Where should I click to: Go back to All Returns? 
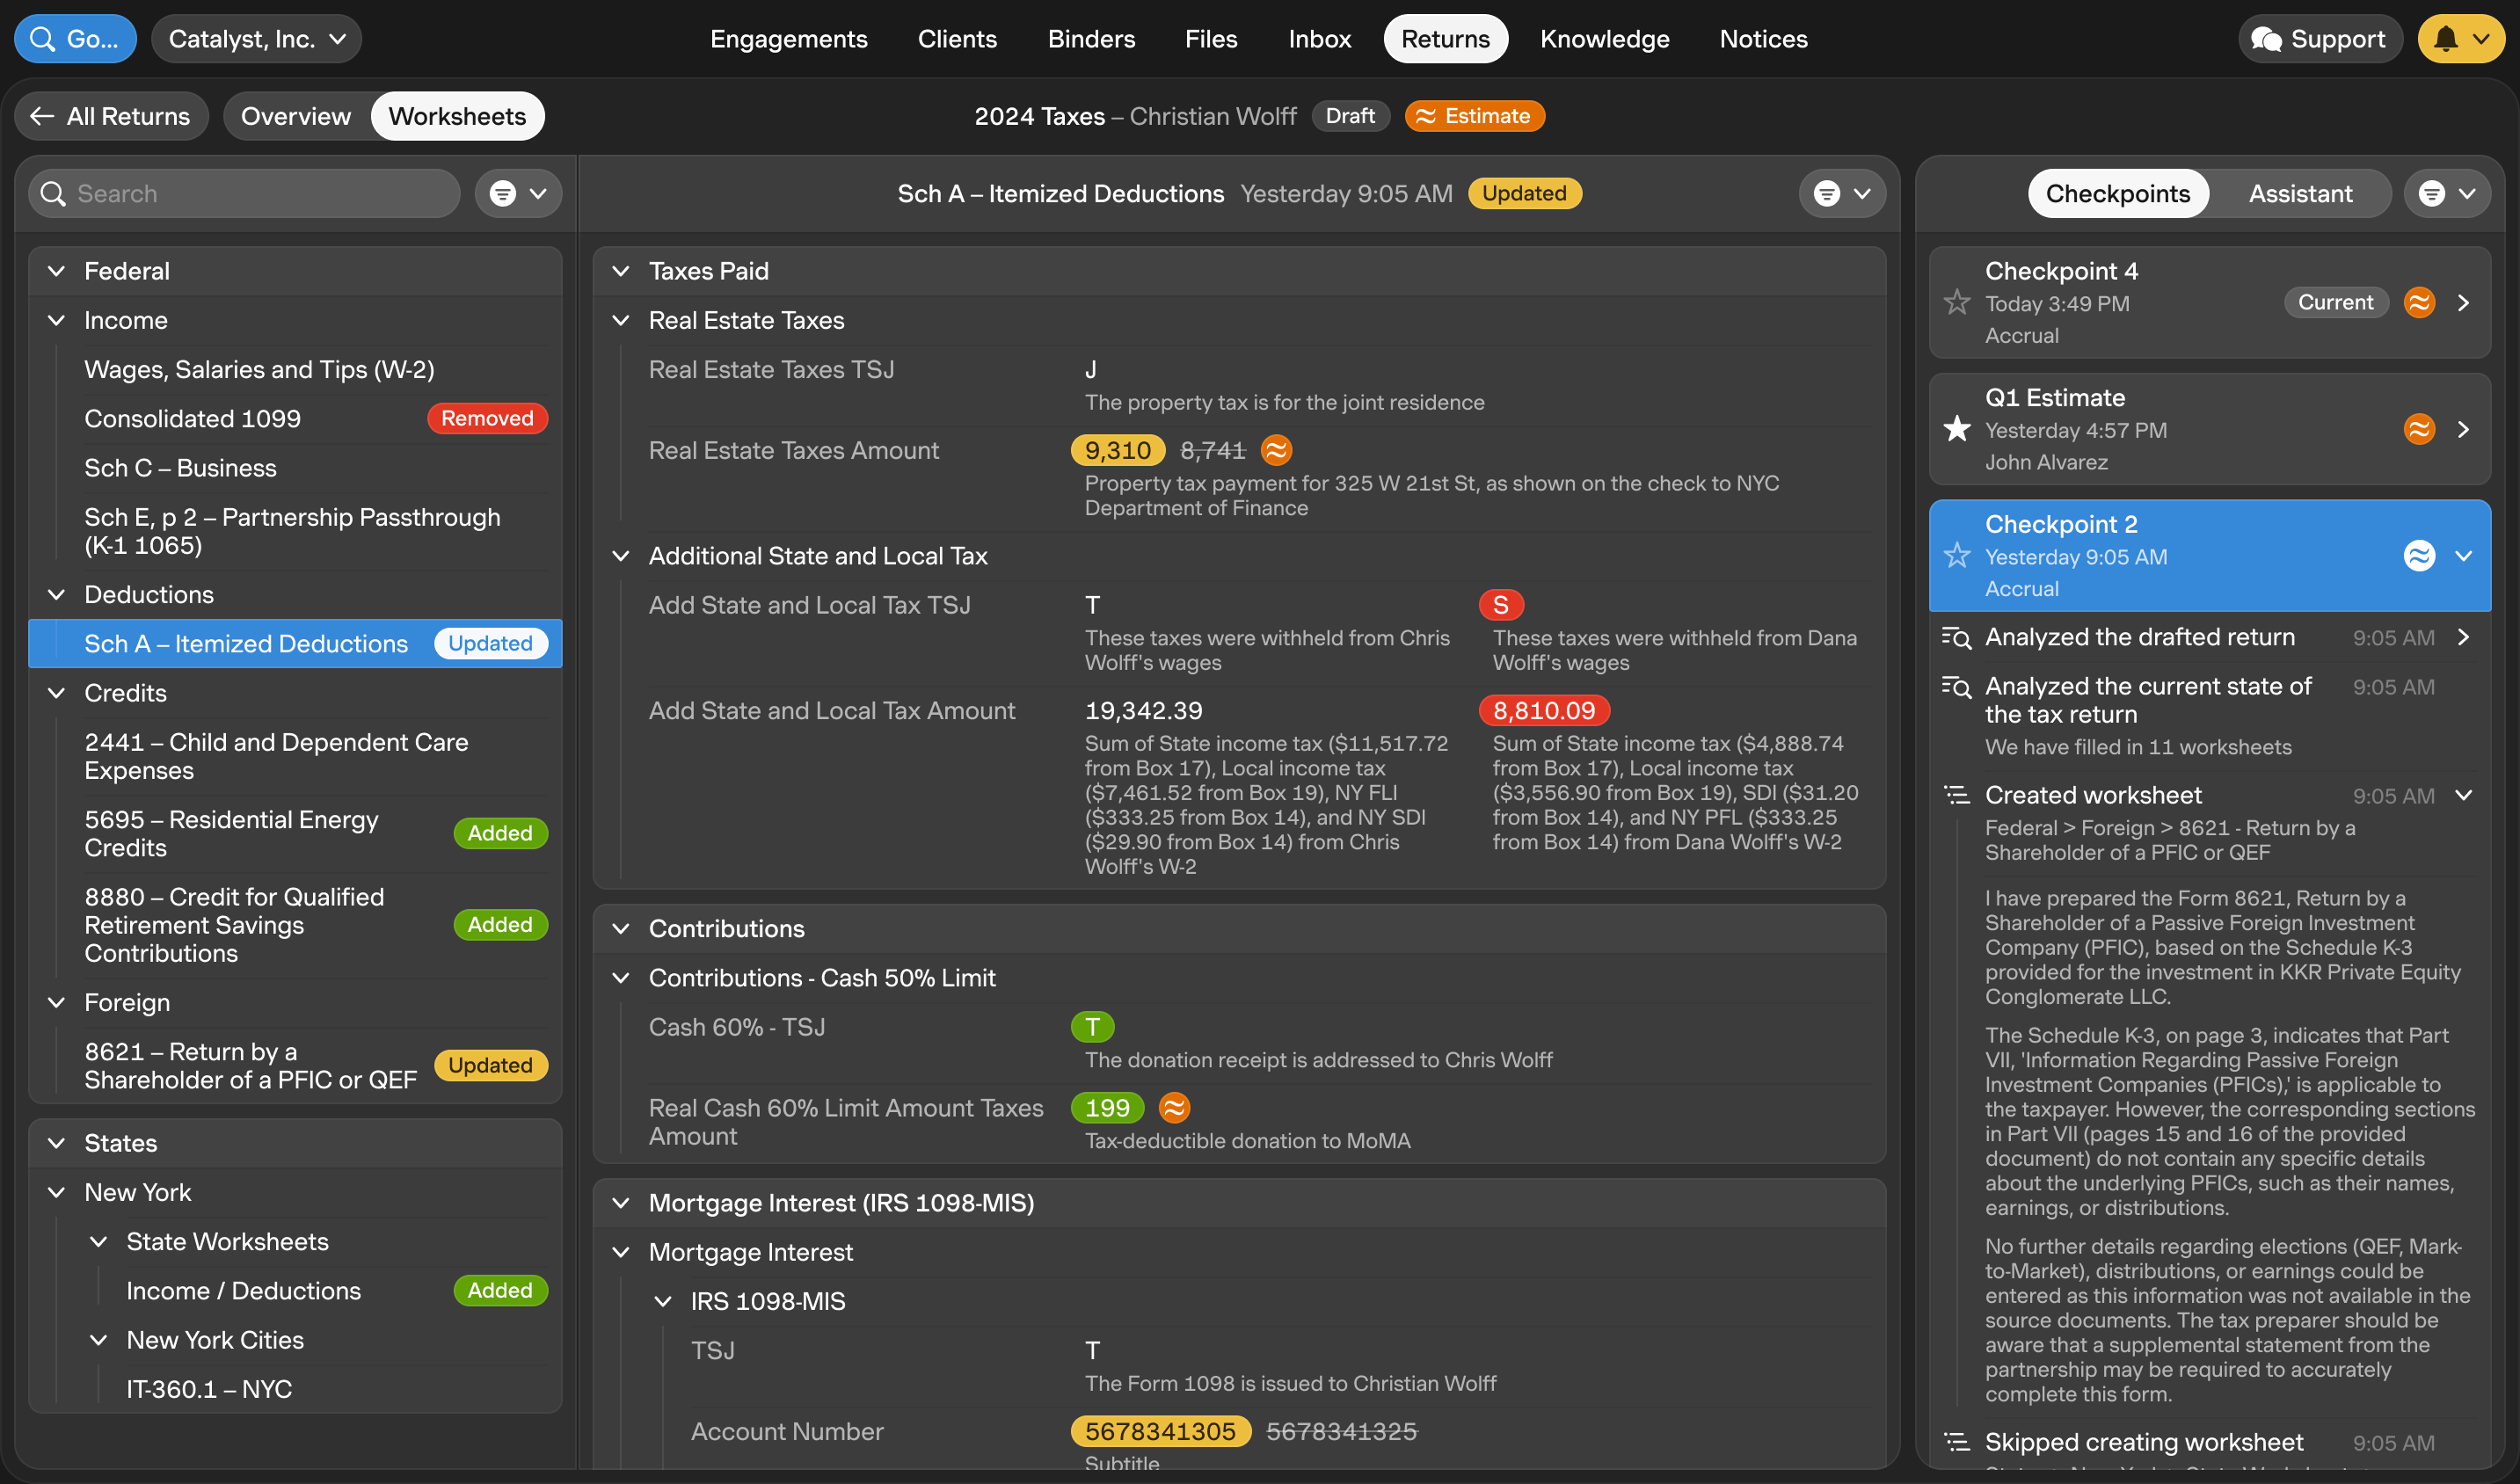pos(111,116)
